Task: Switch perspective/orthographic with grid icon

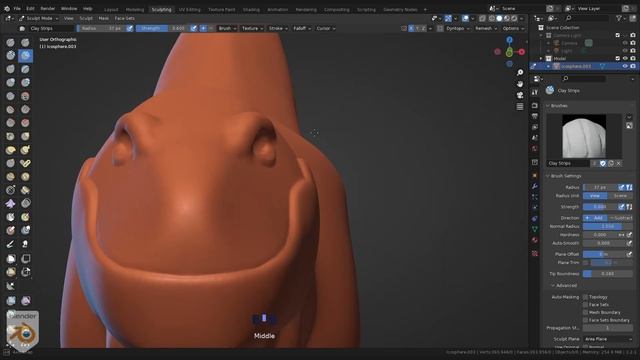Action: click(520, 107)
